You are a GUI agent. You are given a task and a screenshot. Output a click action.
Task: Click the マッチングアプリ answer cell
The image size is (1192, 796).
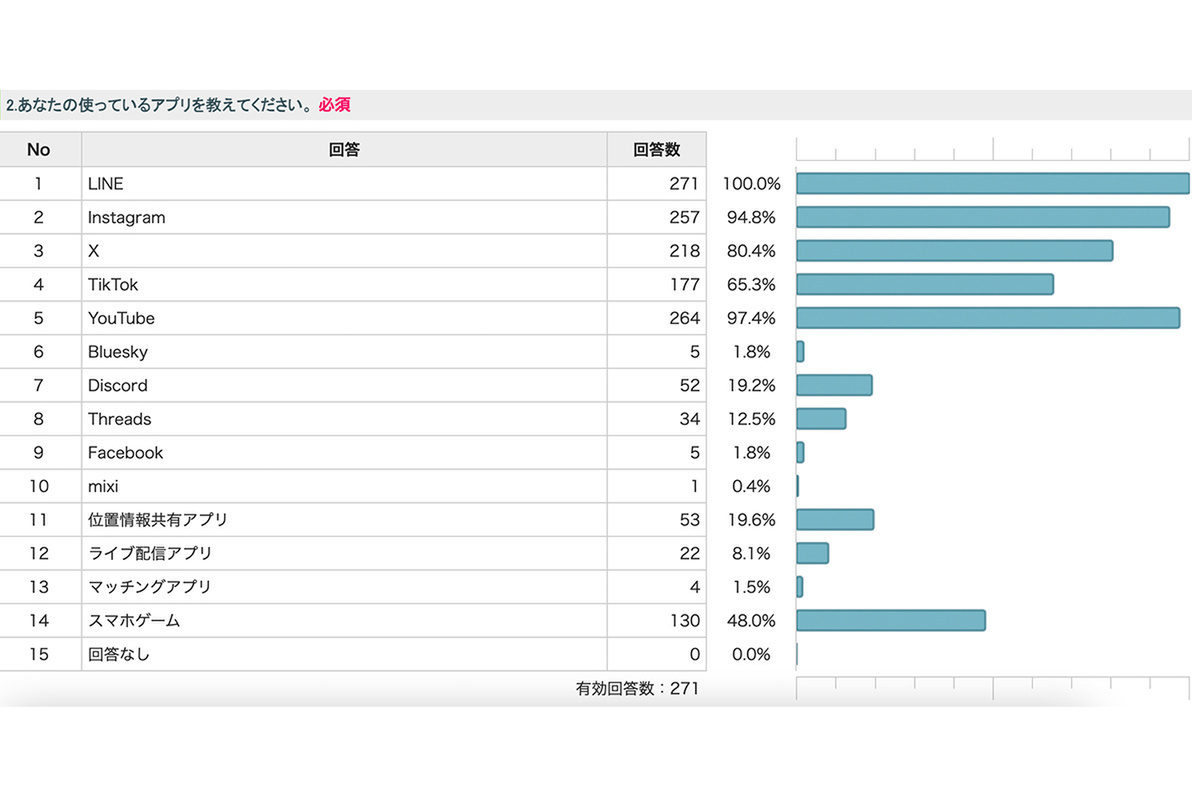tap(150, 587)
